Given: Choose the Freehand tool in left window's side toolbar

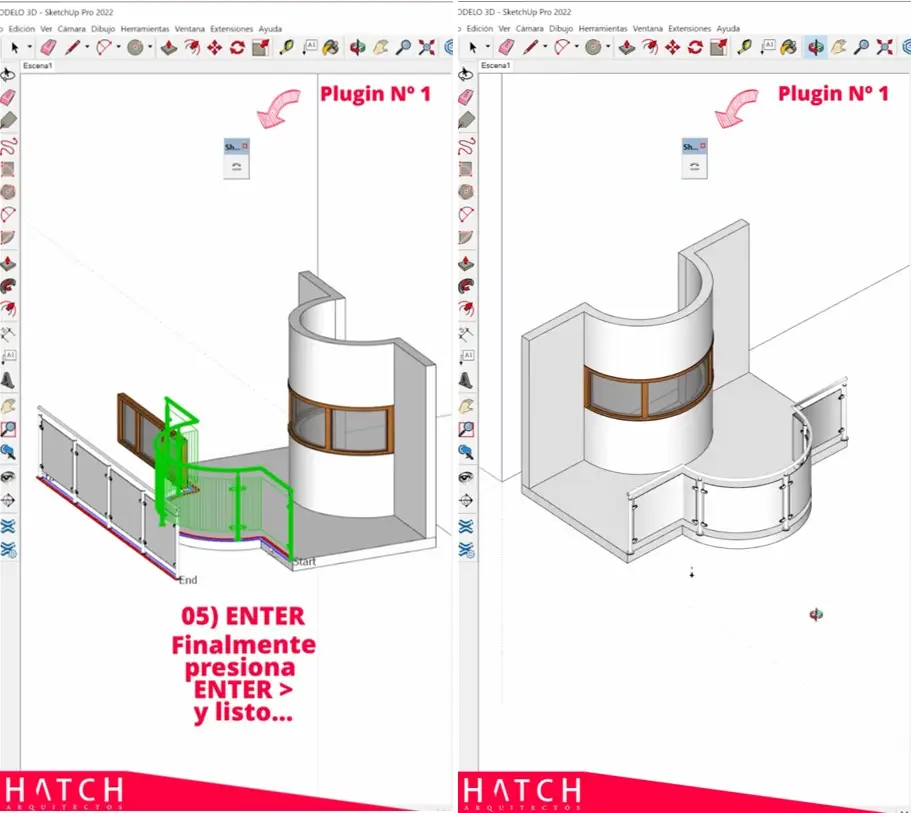Looking at the screenshot, I should (x=9, y=145).
